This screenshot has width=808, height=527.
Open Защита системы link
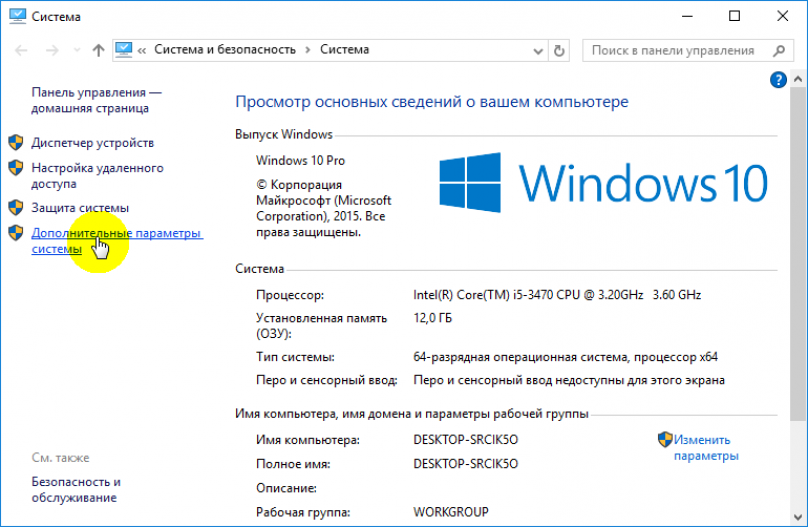(80, 208)
